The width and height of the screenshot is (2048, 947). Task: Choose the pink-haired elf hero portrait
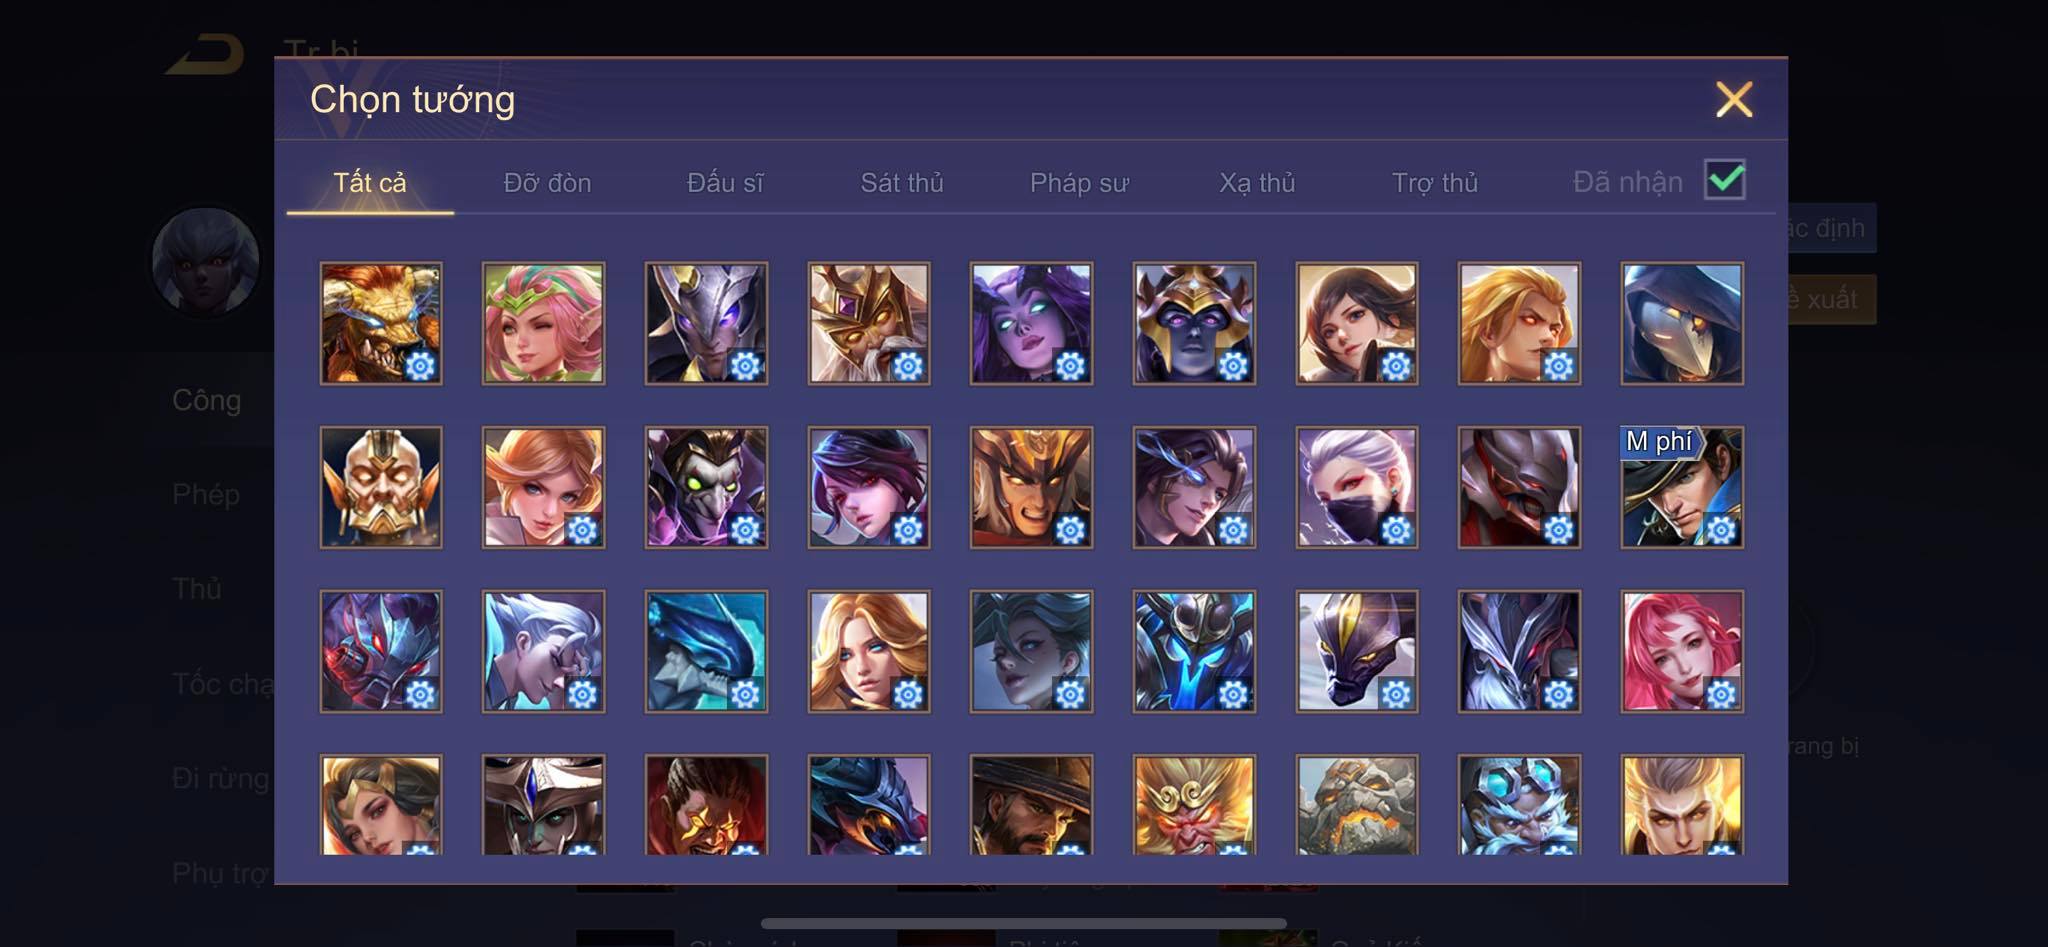(543, 323)
